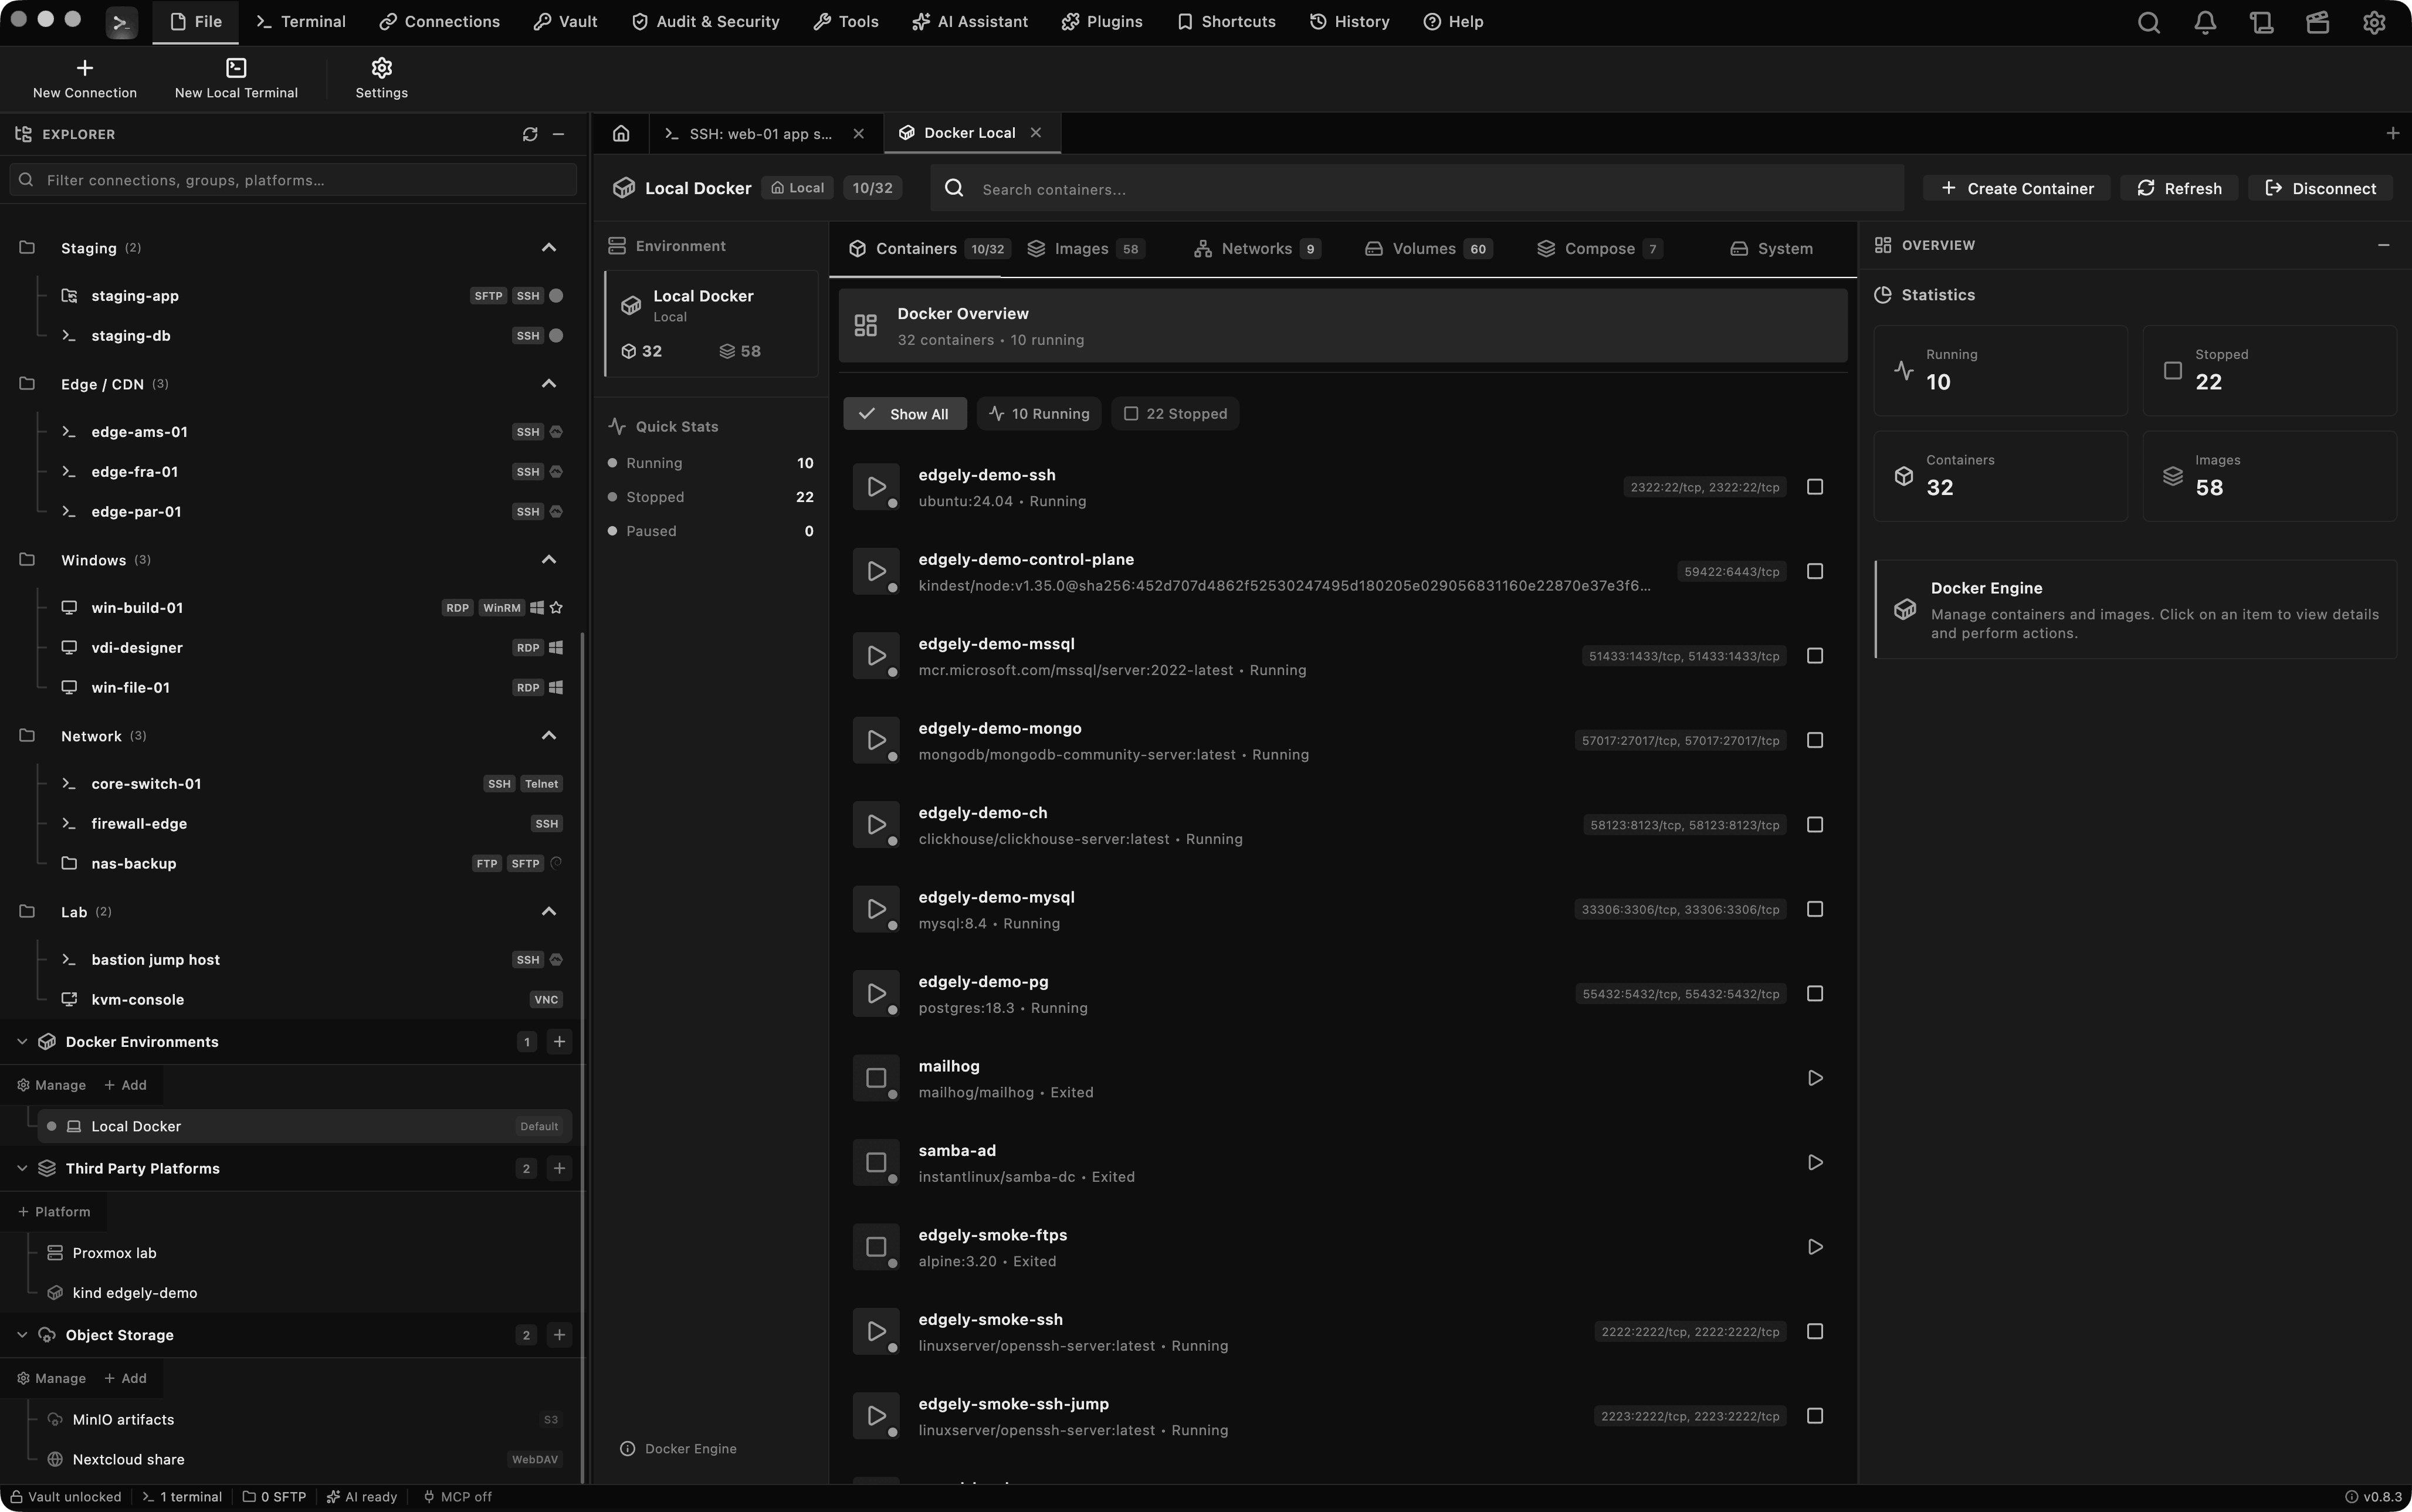This screenshot has height=1512, width=2412.
Task: Click the Create Container button
Action: 2017,188
